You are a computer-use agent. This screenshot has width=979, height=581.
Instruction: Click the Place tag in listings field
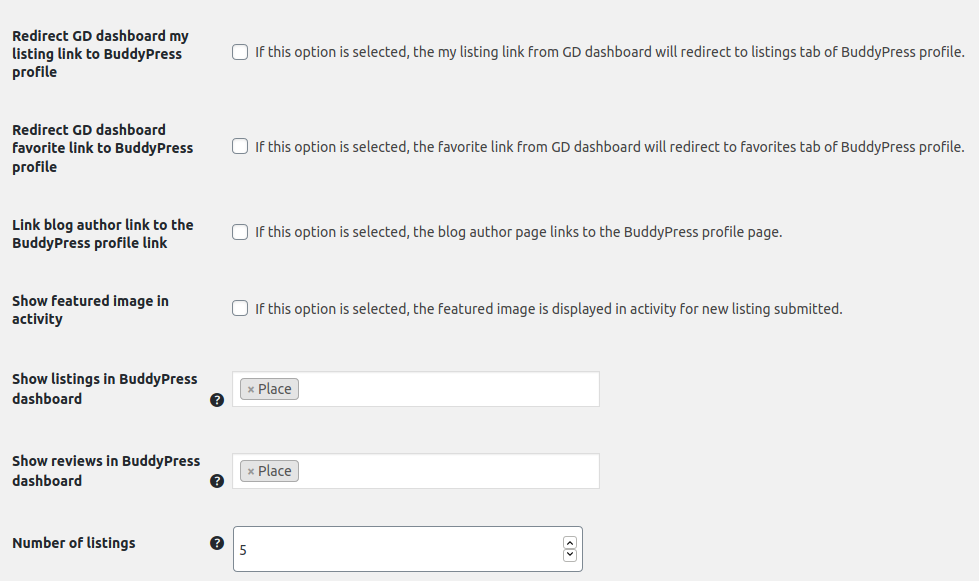(x=275, y=389)
